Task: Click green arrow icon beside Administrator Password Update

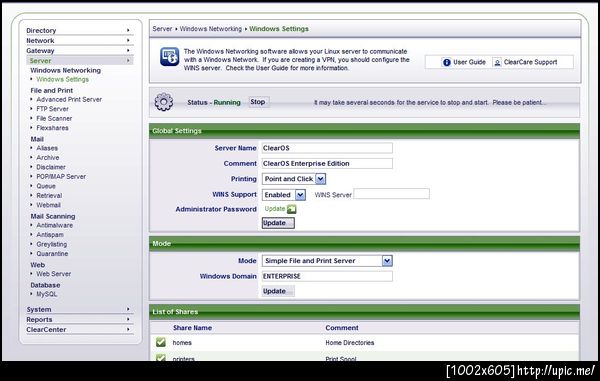Action: tap(291, 209)
